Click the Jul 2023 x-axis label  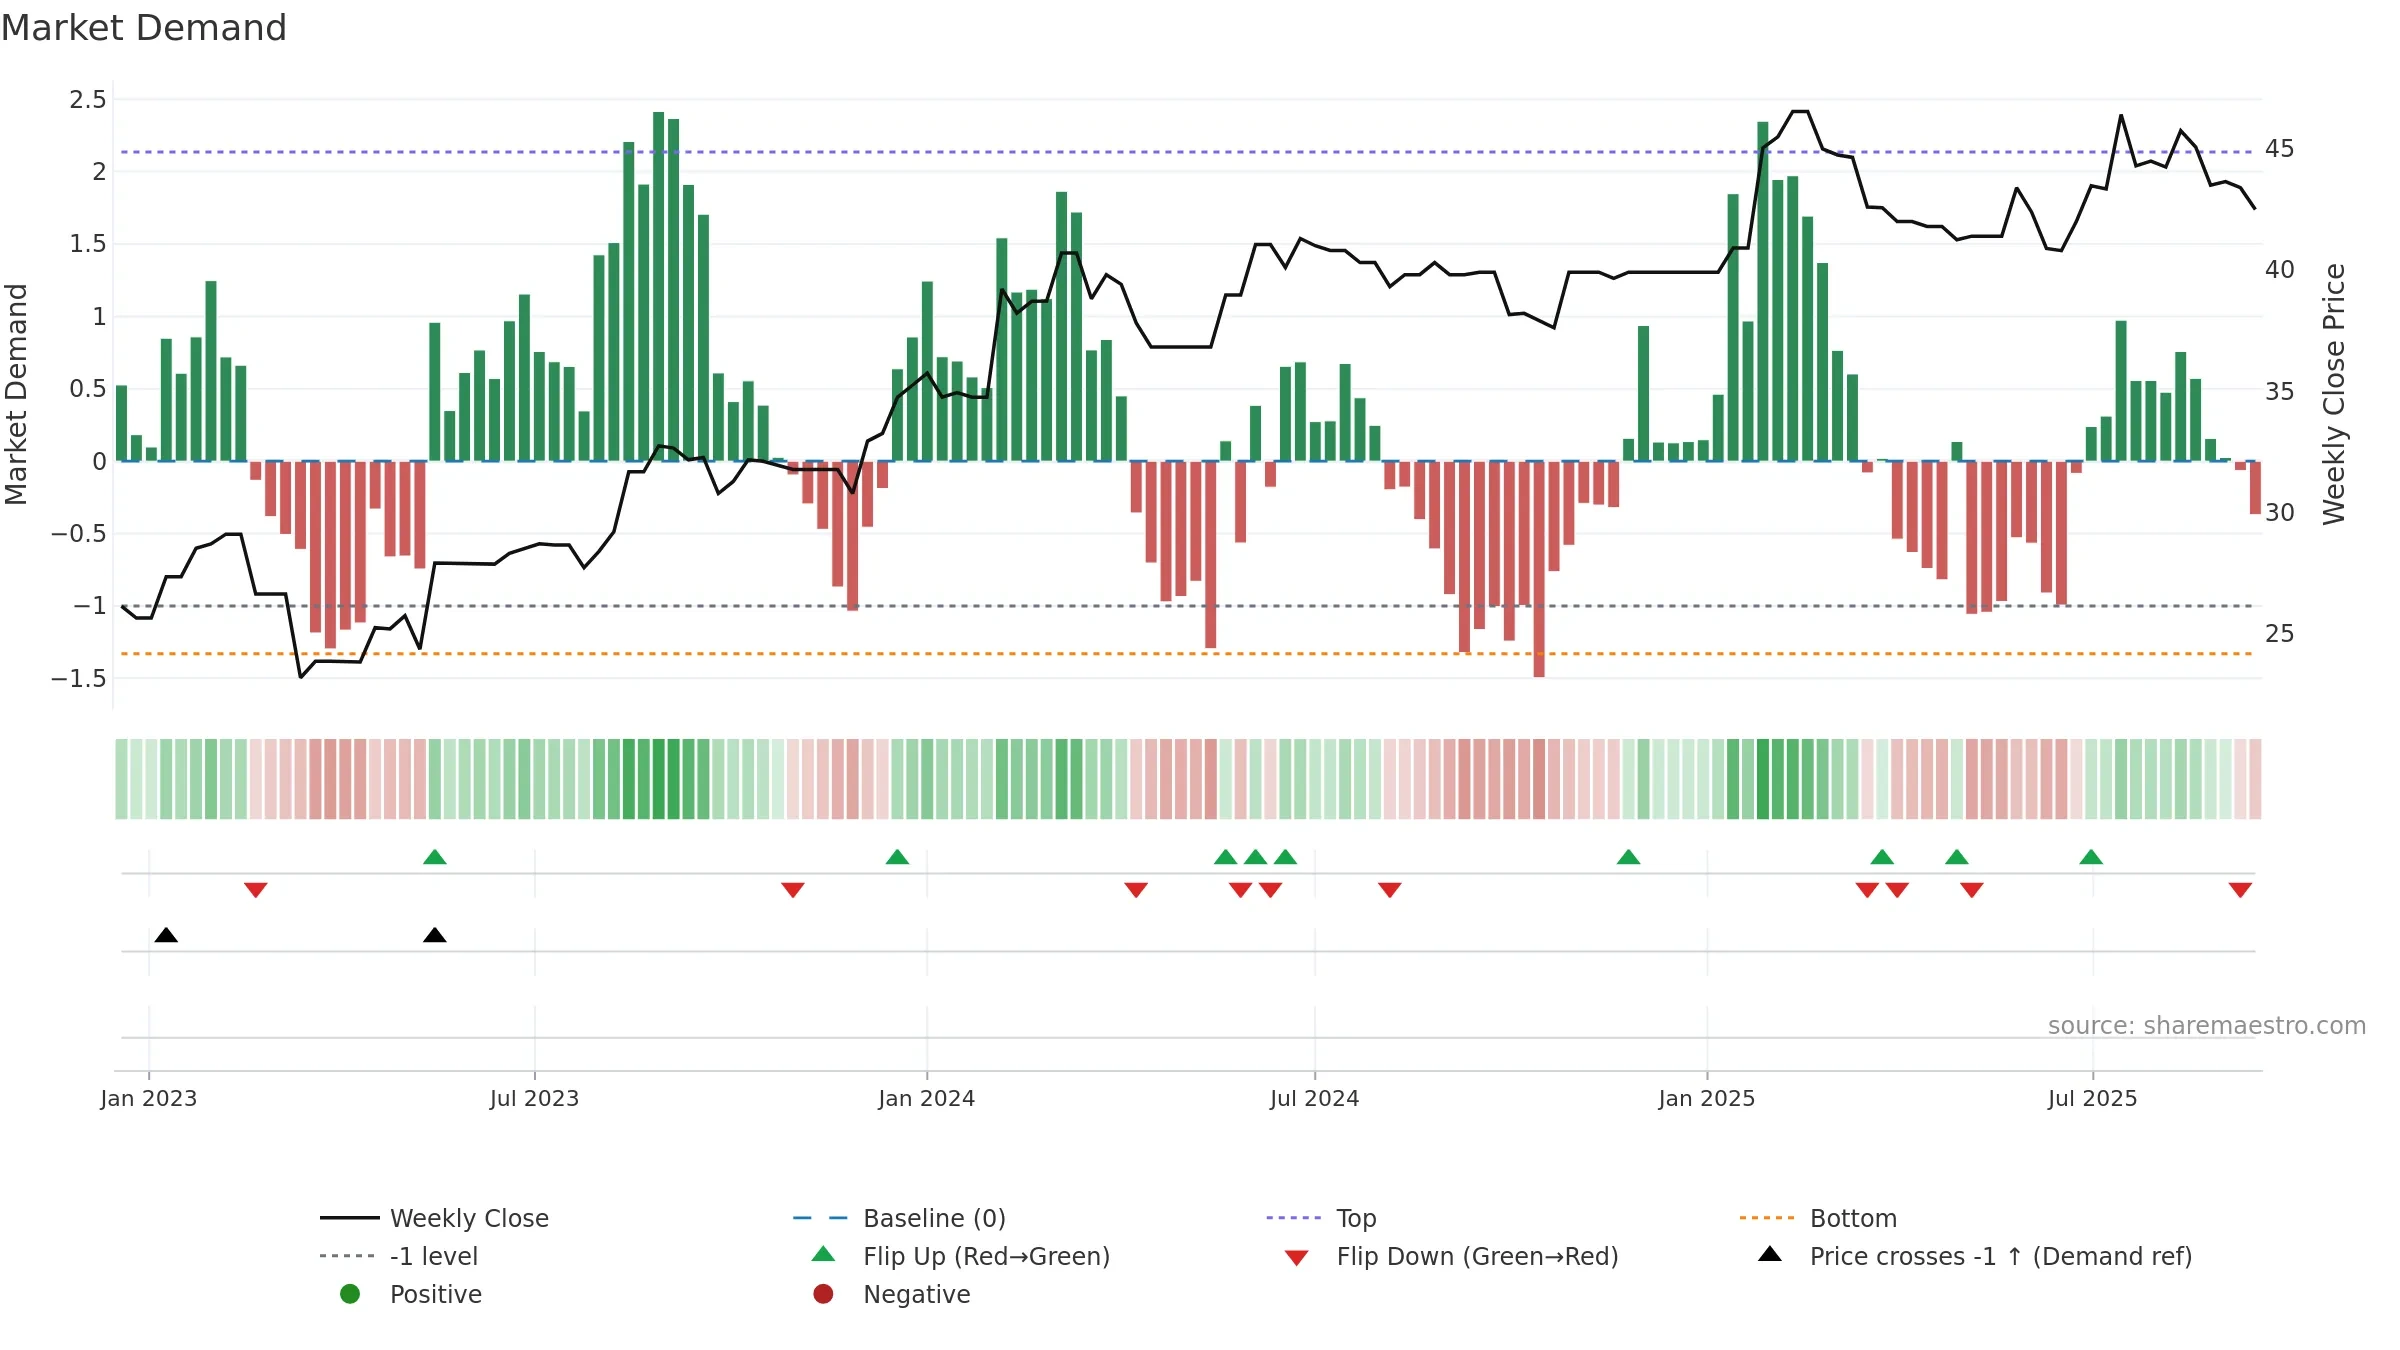[x=535, y=1098]
